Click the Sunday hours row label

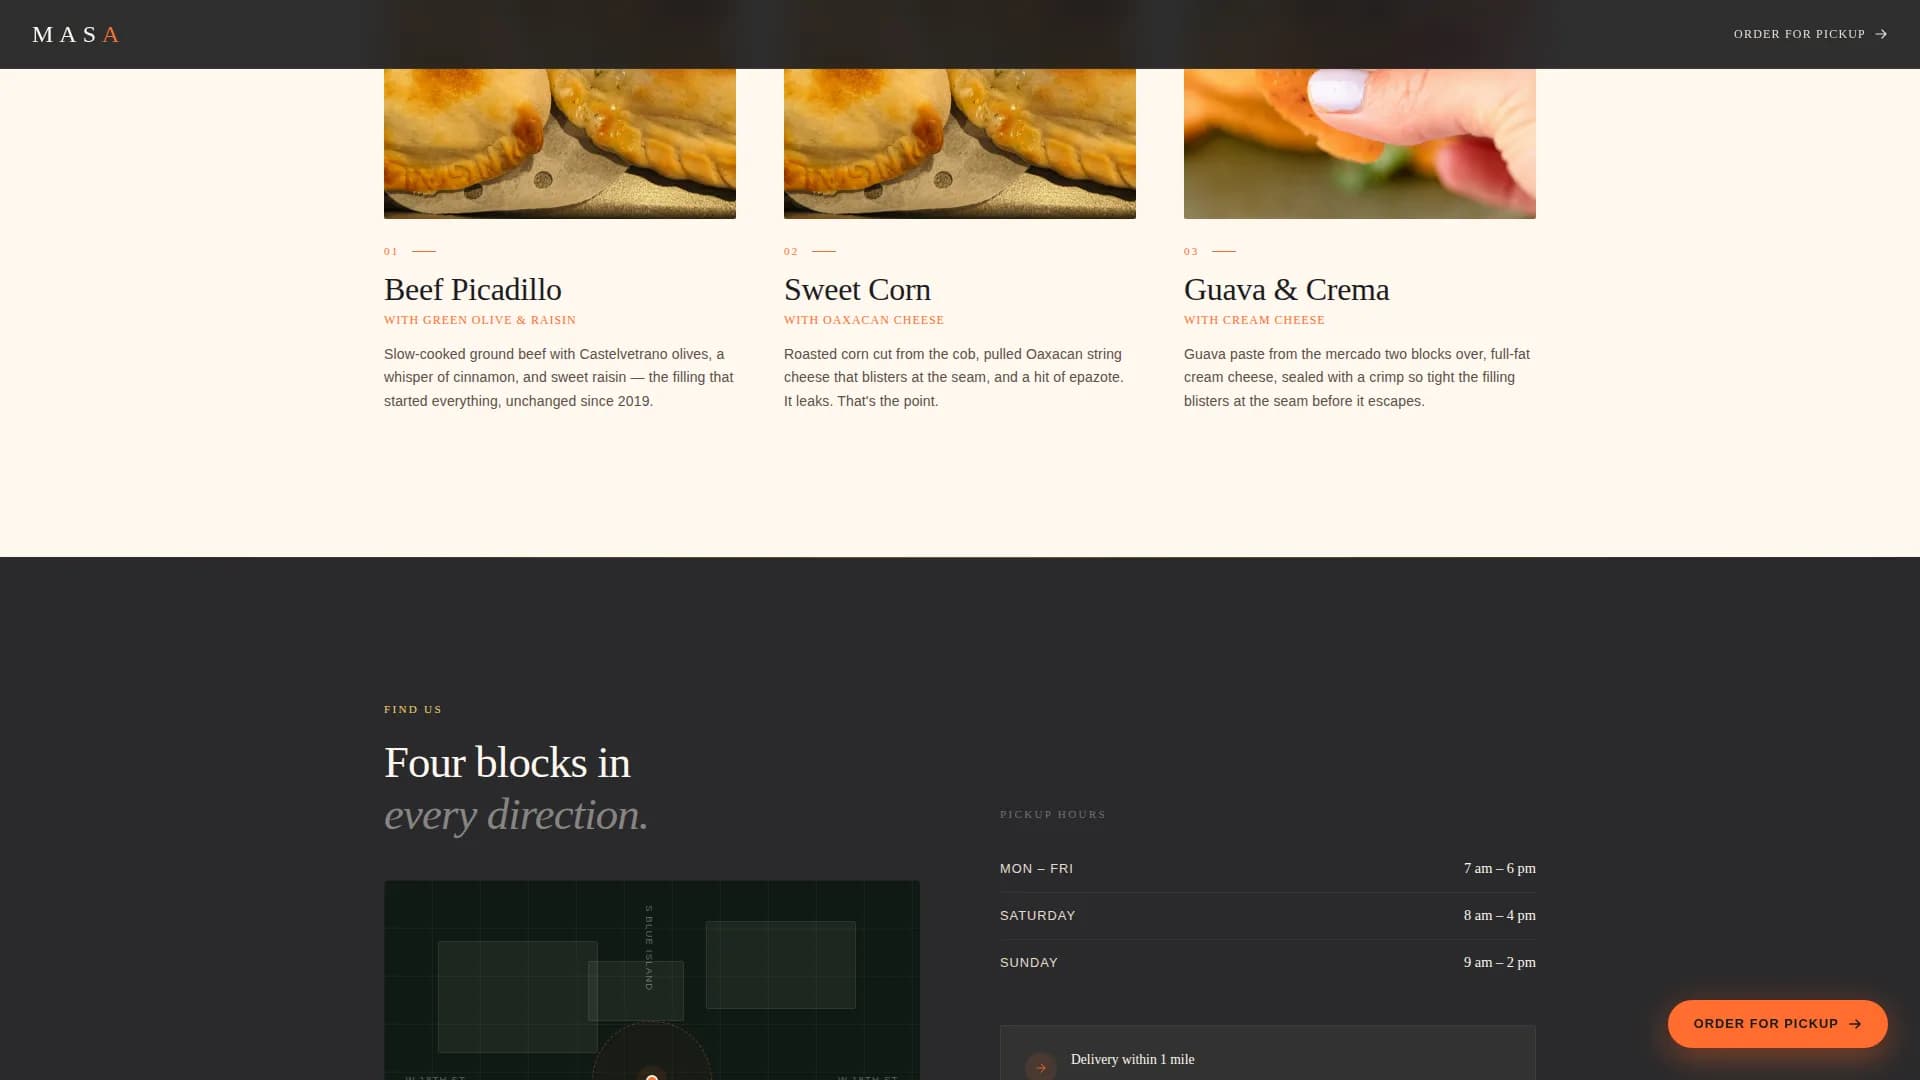click(x=1028, y=963)
